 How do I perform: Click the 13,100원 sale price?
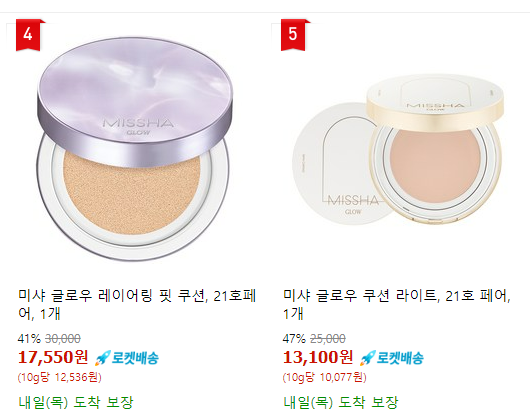pyautogui.click(x=318, y=357)
